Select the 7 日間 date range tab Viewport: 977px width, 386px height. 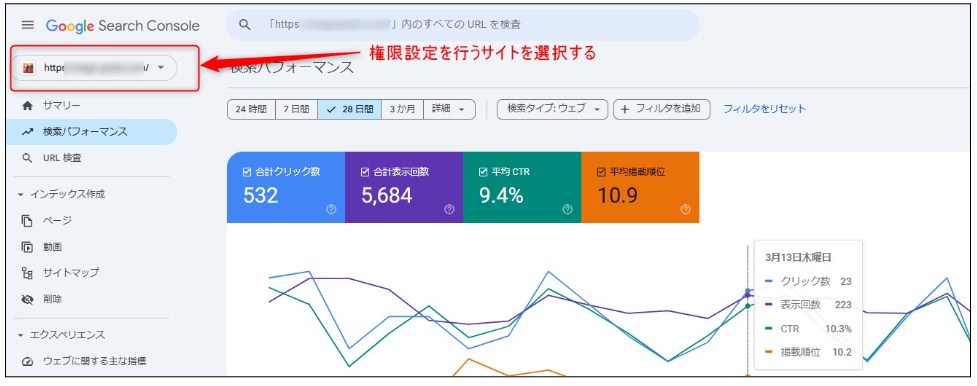click(296, 109)
